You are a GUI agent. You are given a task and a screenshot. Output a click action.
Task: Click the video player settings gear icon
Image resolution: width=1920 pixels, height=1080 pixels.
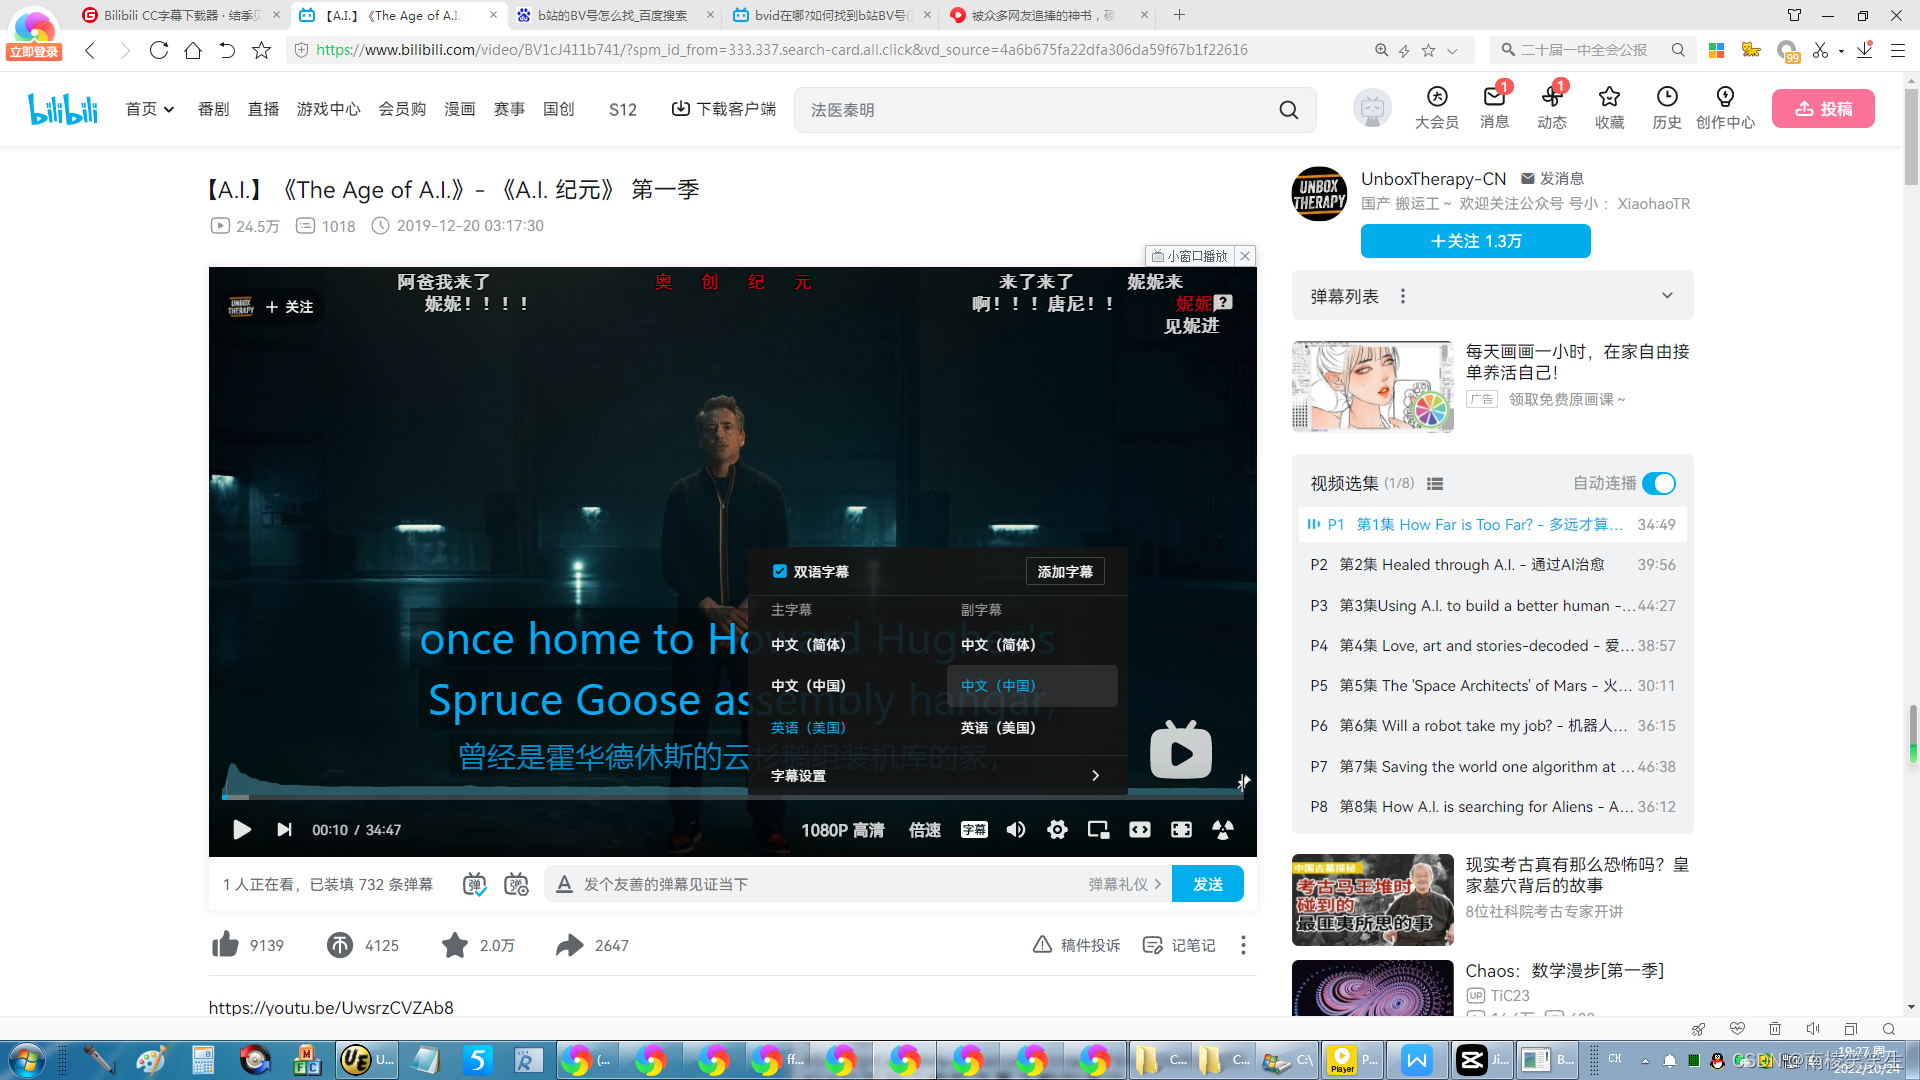(1057, 830)
